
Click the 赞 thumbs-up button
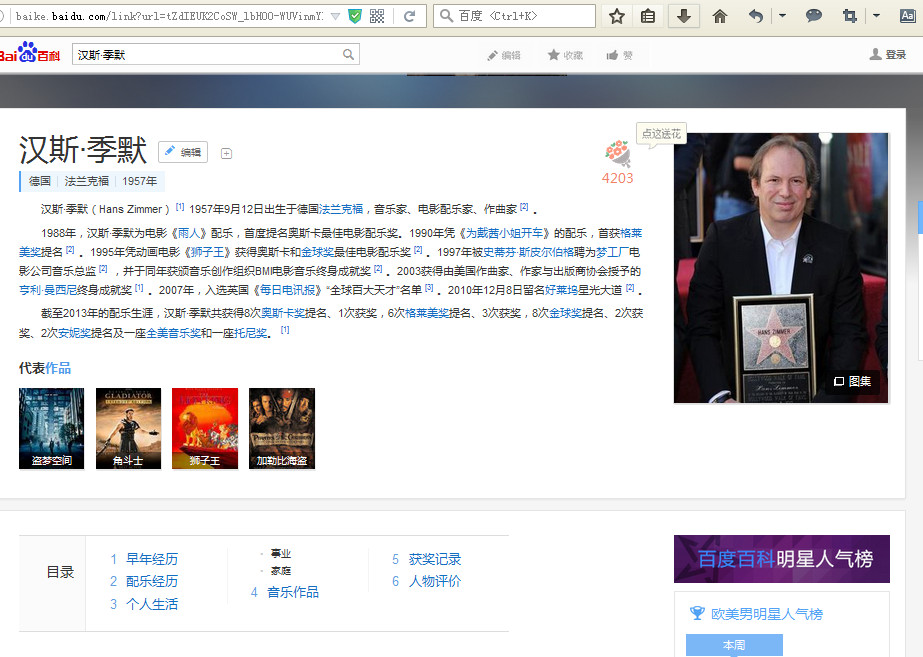(619, 55)
